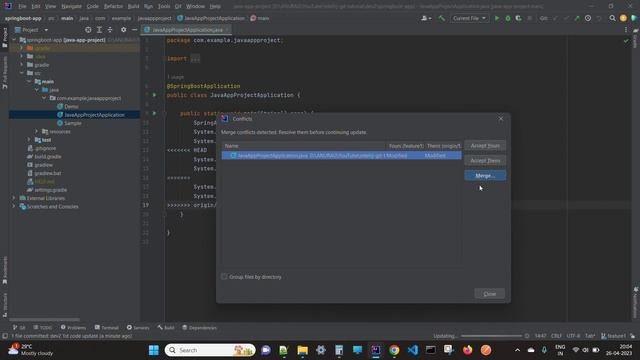Click the Search Everywhere magnifier icon

612,18
